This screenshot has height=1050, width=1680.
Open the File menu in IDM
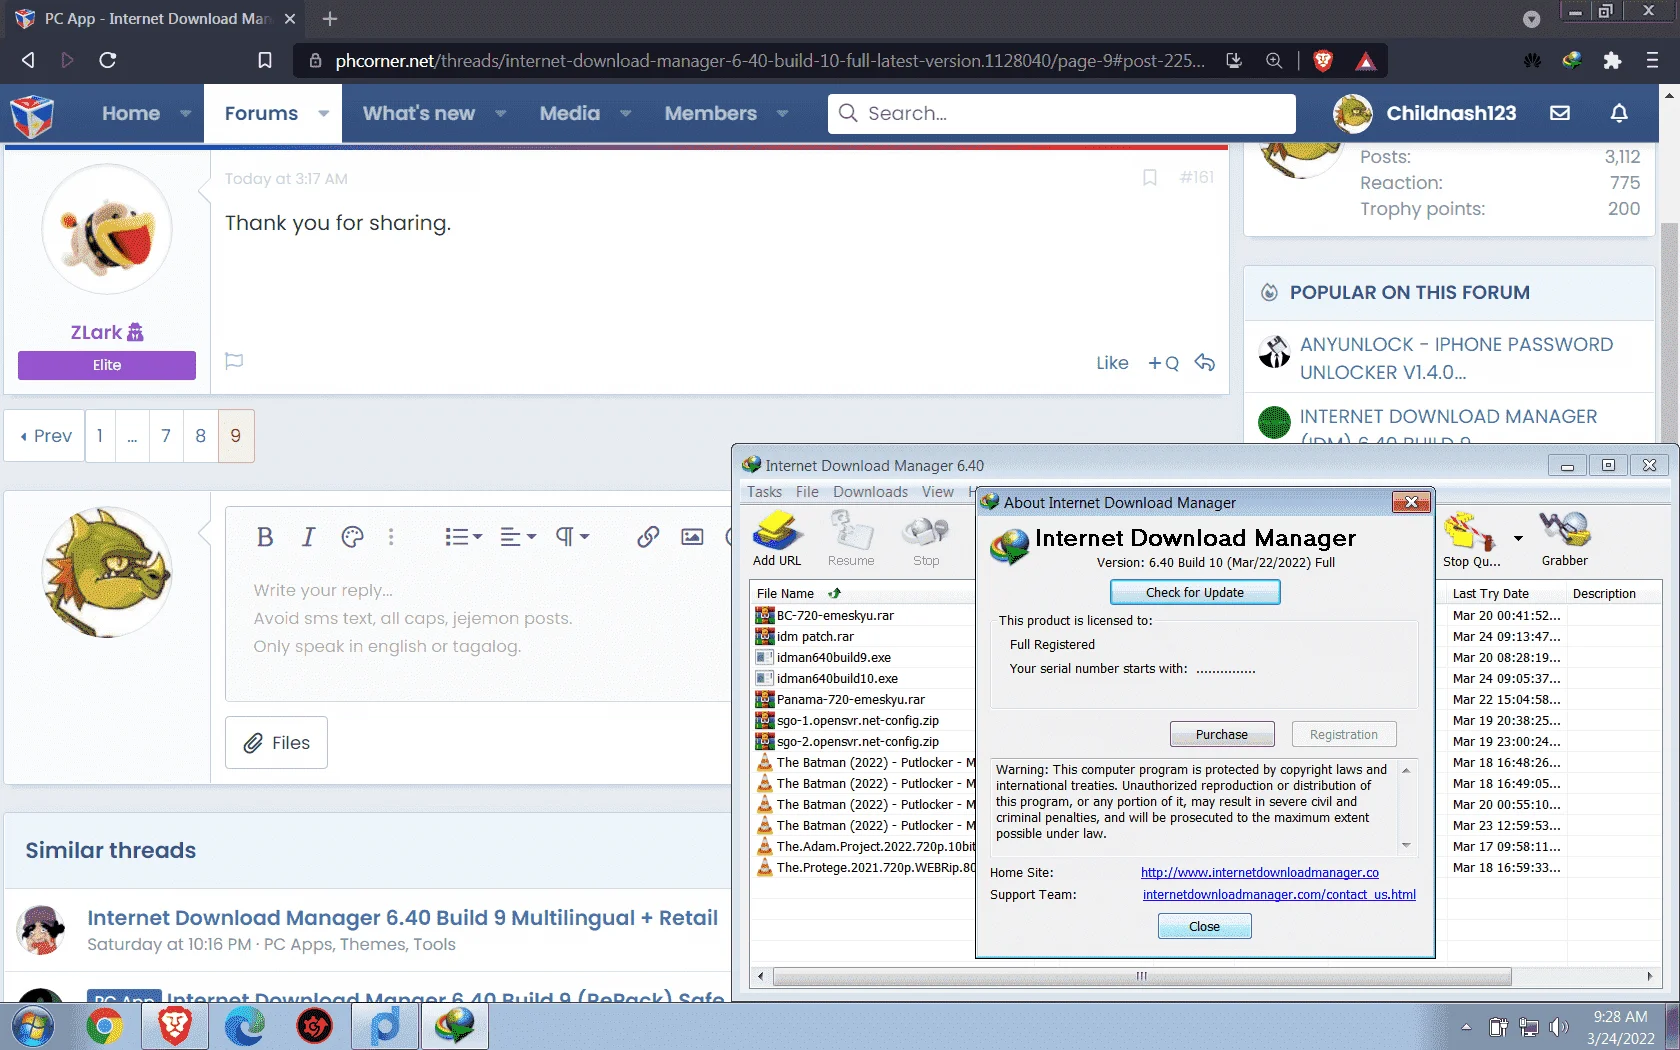point(807,492)
